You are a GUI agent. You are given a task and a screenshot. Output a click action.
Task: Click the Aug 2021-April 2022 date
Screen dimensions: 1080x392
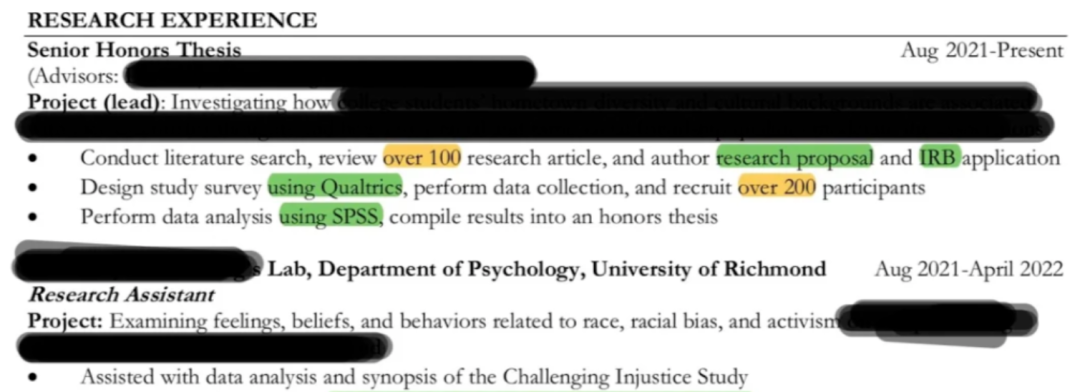click(969, 269)
